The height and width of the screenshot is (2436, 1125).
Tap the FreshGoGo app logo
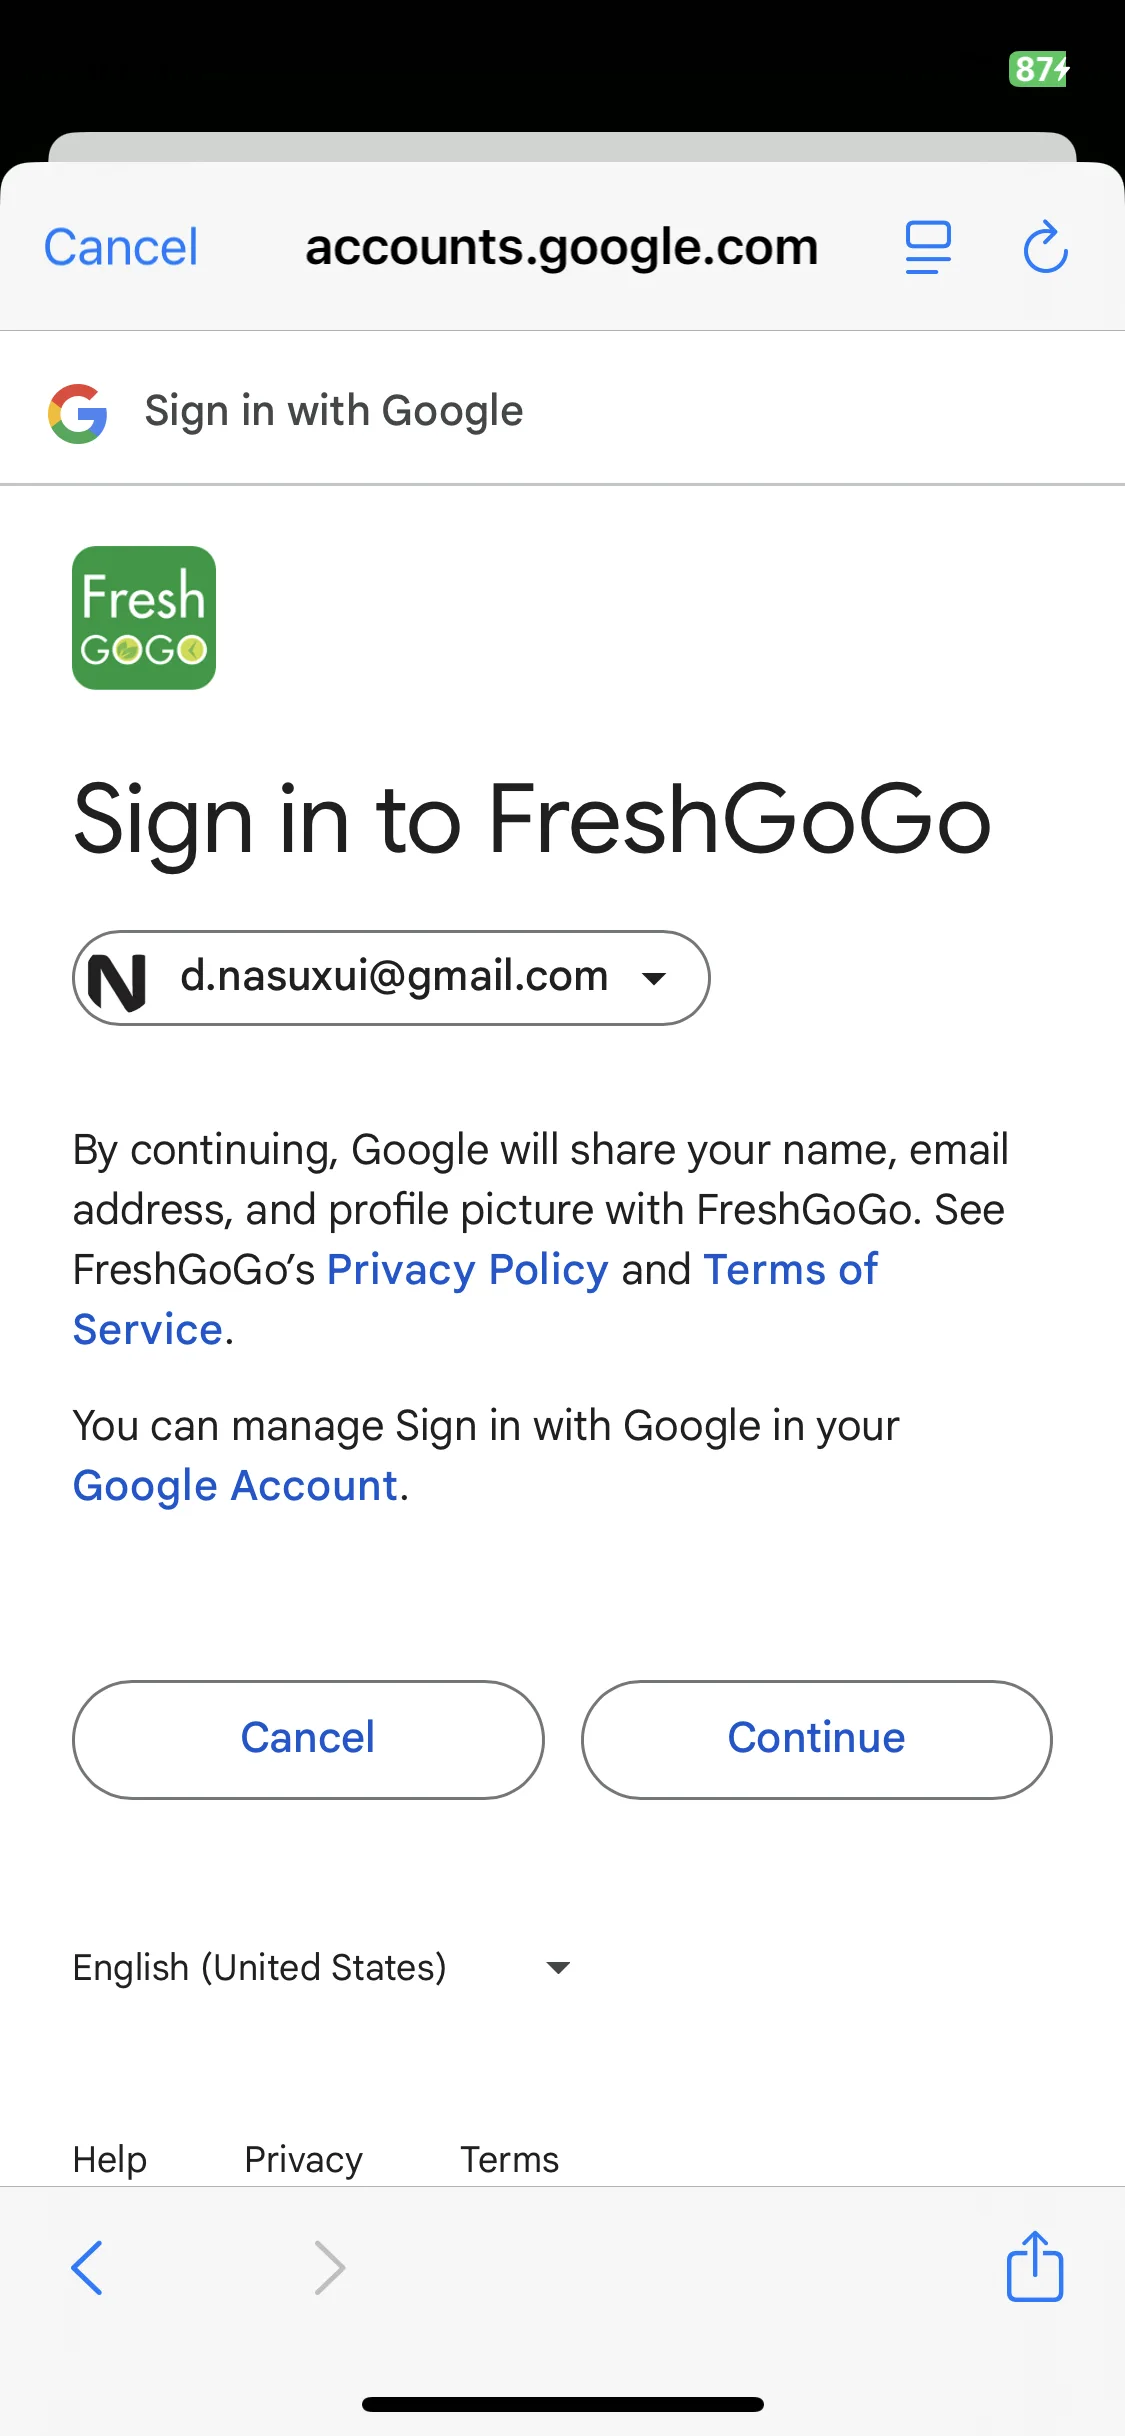pos(144,618)
